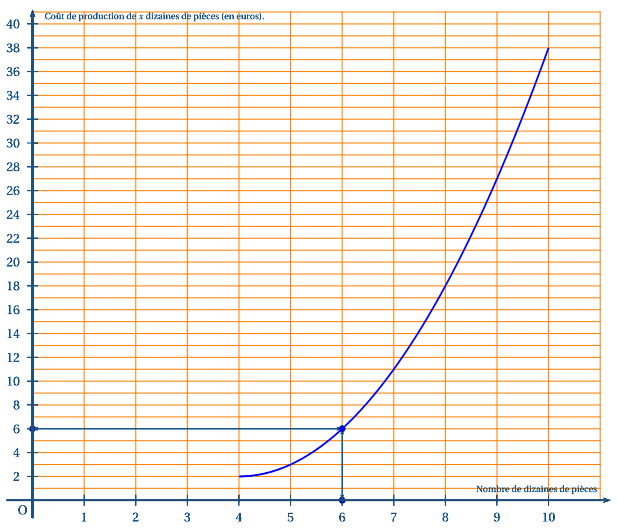Click the vertical guide line at x = 6
This screenshot has width=617, height=528.
pos(342,465)
